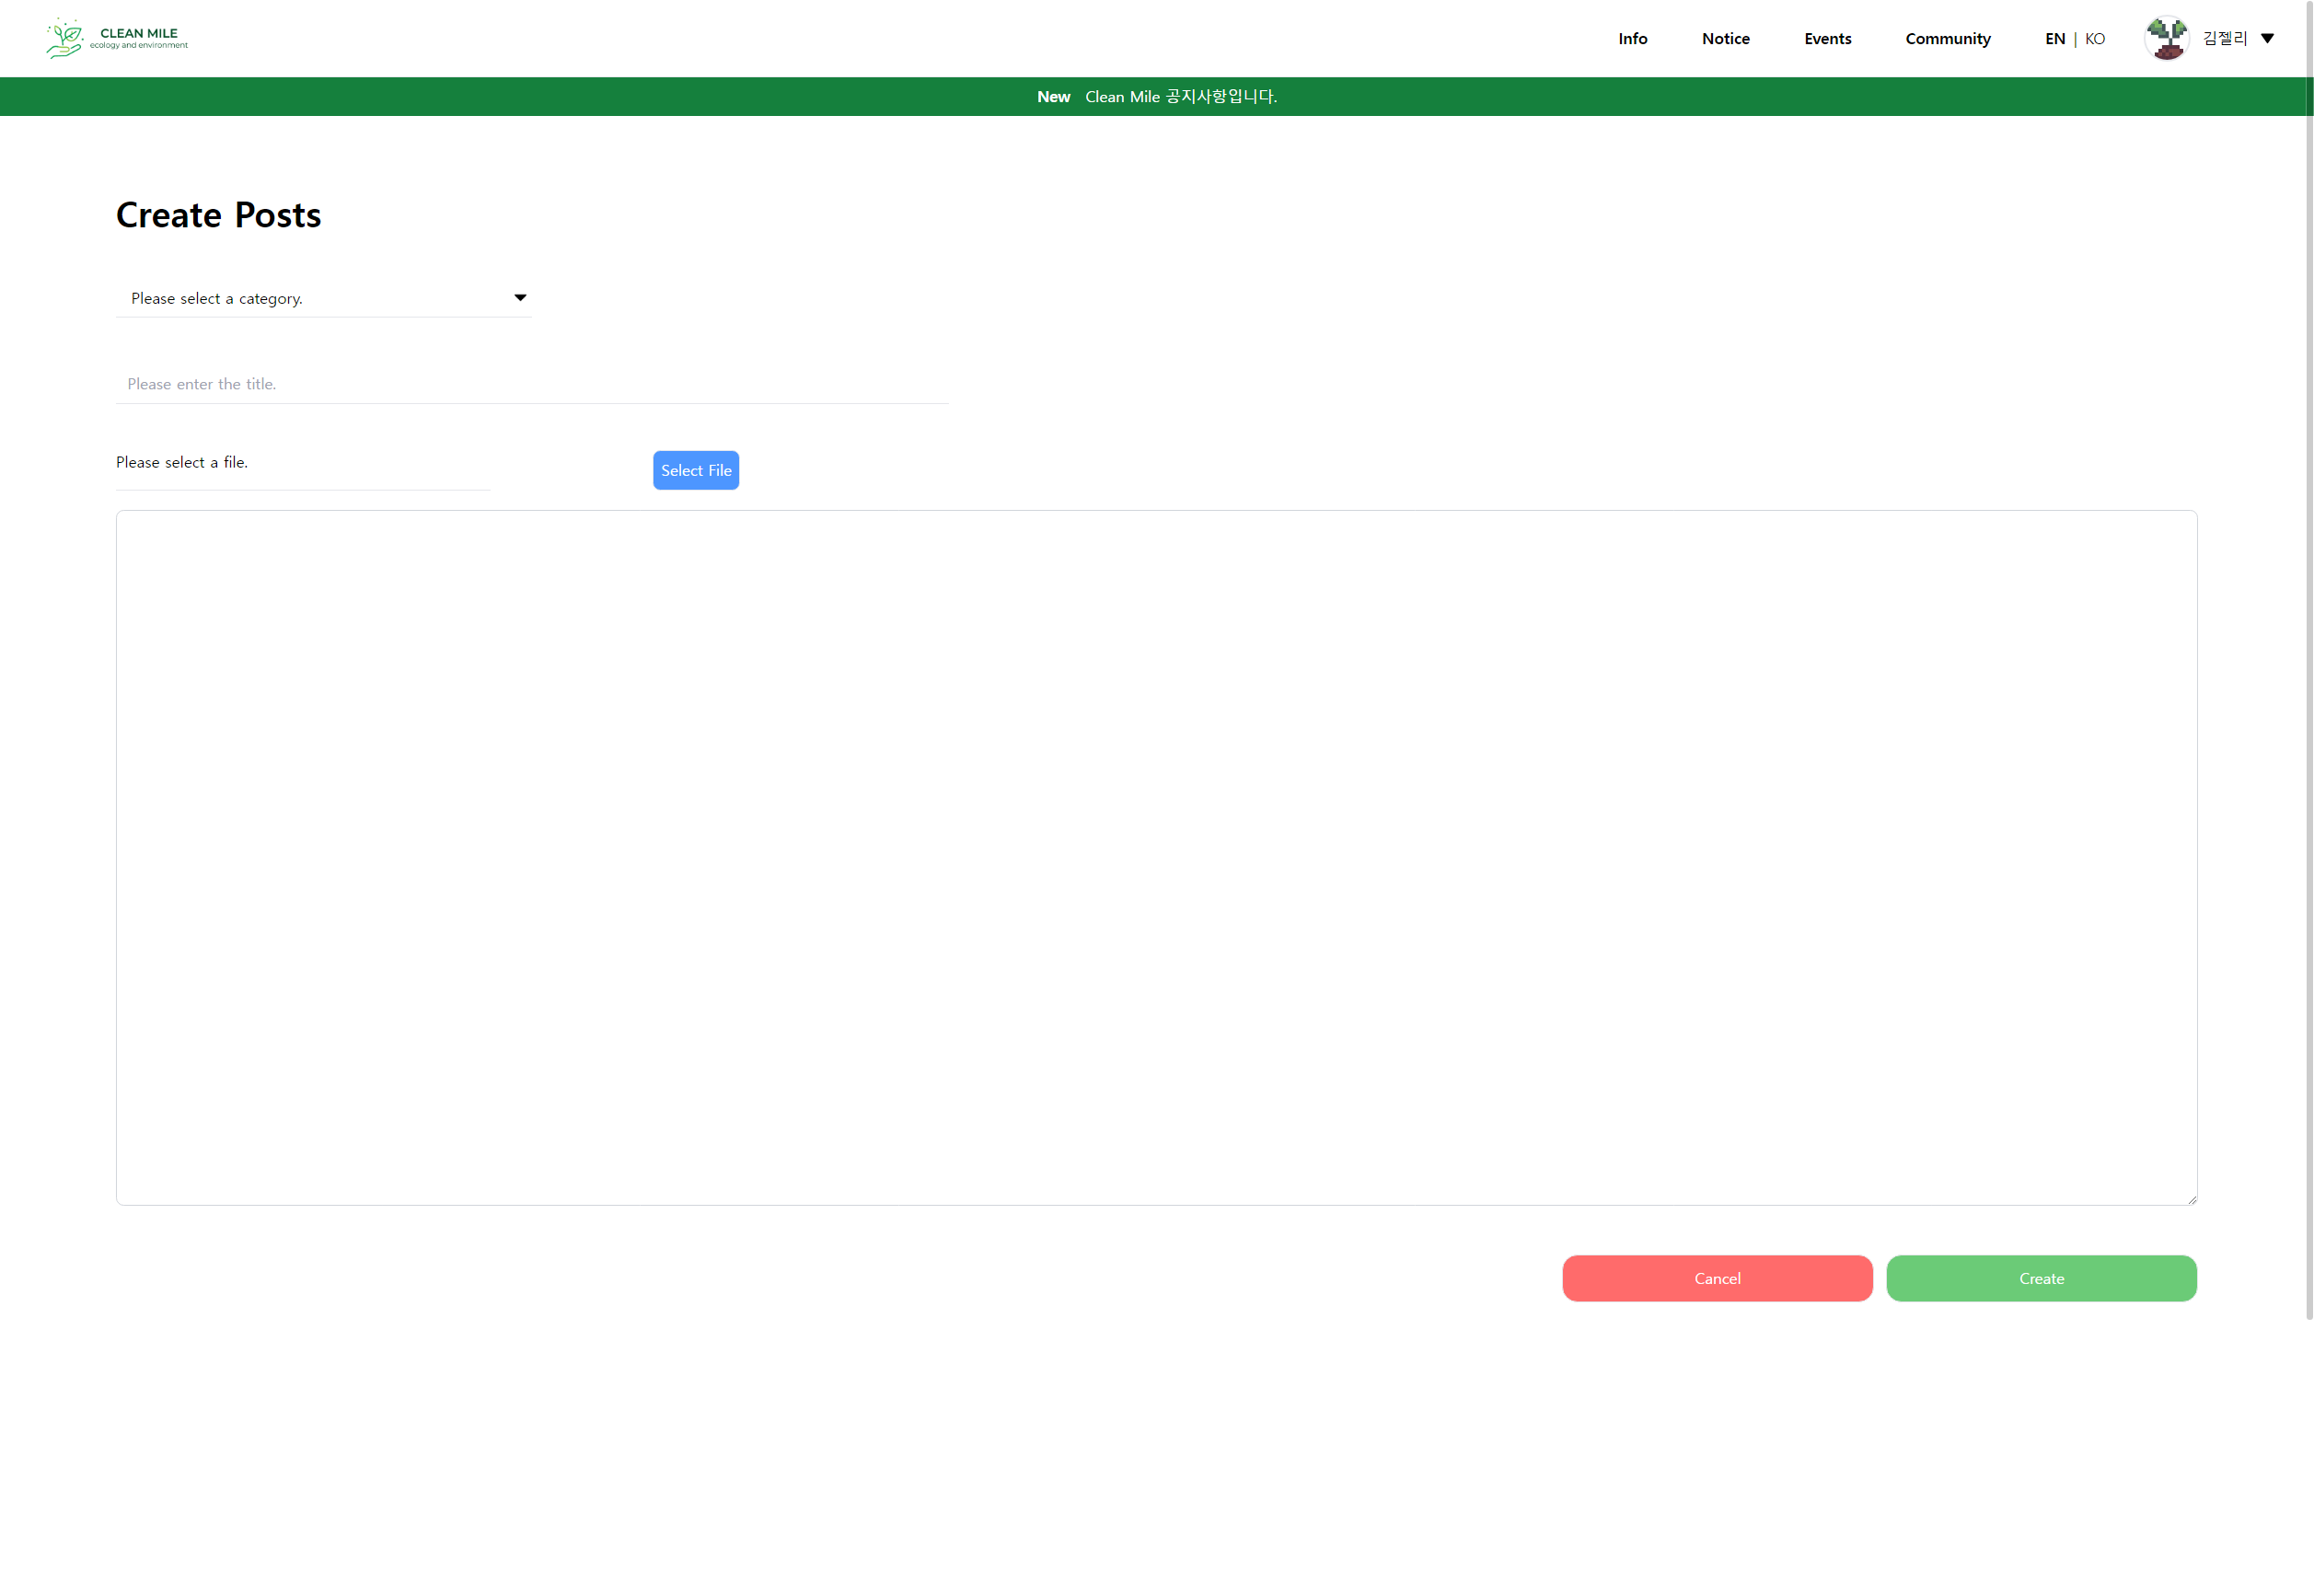Click the dropdown arrow for category
The height and width of the screenshot is (1596, 2314).
[520, 297]
